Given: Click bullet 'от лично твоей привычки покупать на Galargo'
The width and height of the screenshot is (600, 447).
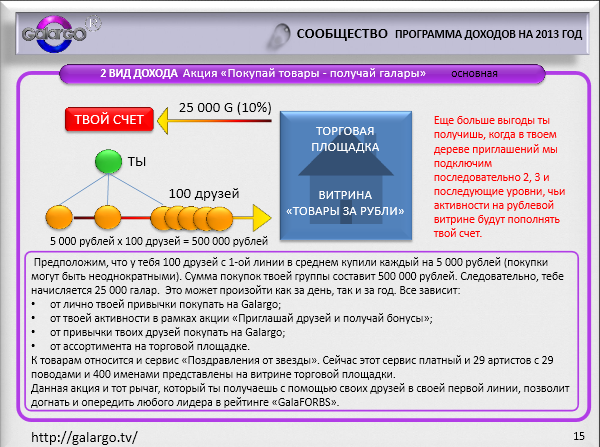Looking at the screenshot, I should tap(165, 304).
